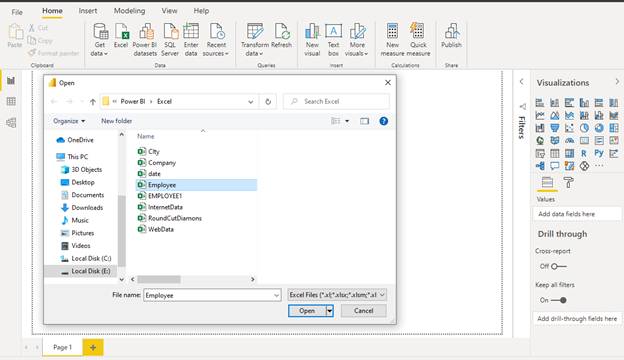The image size is (624, 360).
Task: Click the Open button split arrow
Action: coord(330,311)
